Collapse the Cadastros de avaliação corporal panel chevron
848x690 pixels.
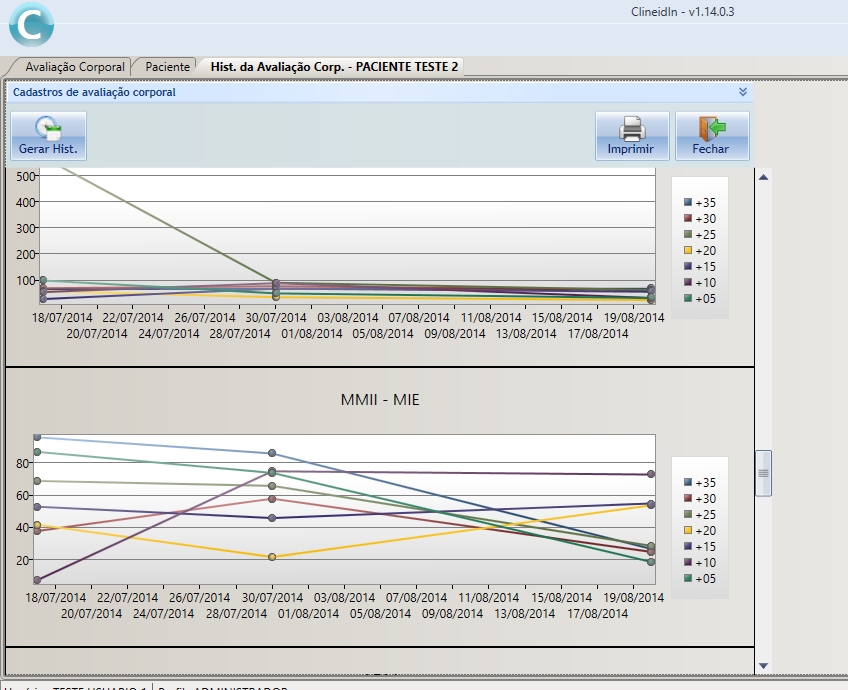click(x=742, y=92)
